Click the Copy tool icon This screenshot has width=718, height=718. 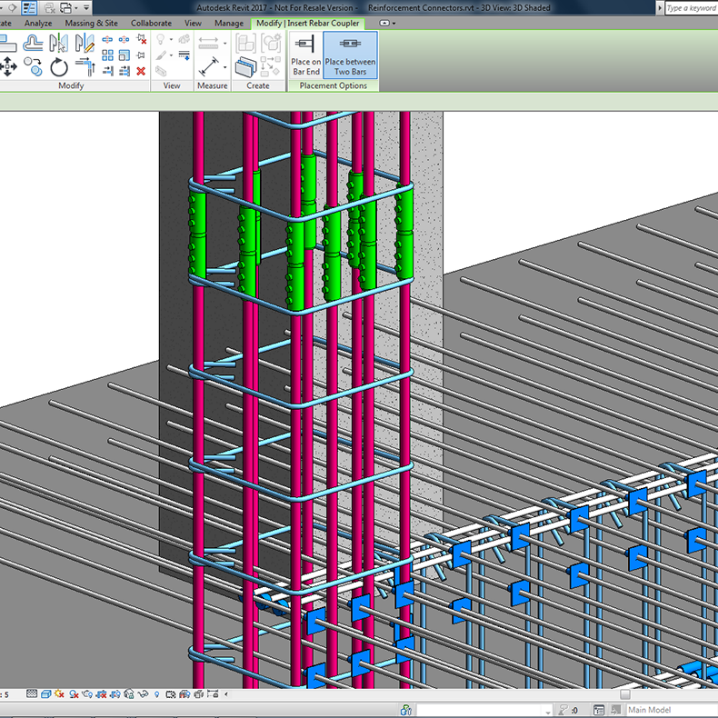pos(33,67)
